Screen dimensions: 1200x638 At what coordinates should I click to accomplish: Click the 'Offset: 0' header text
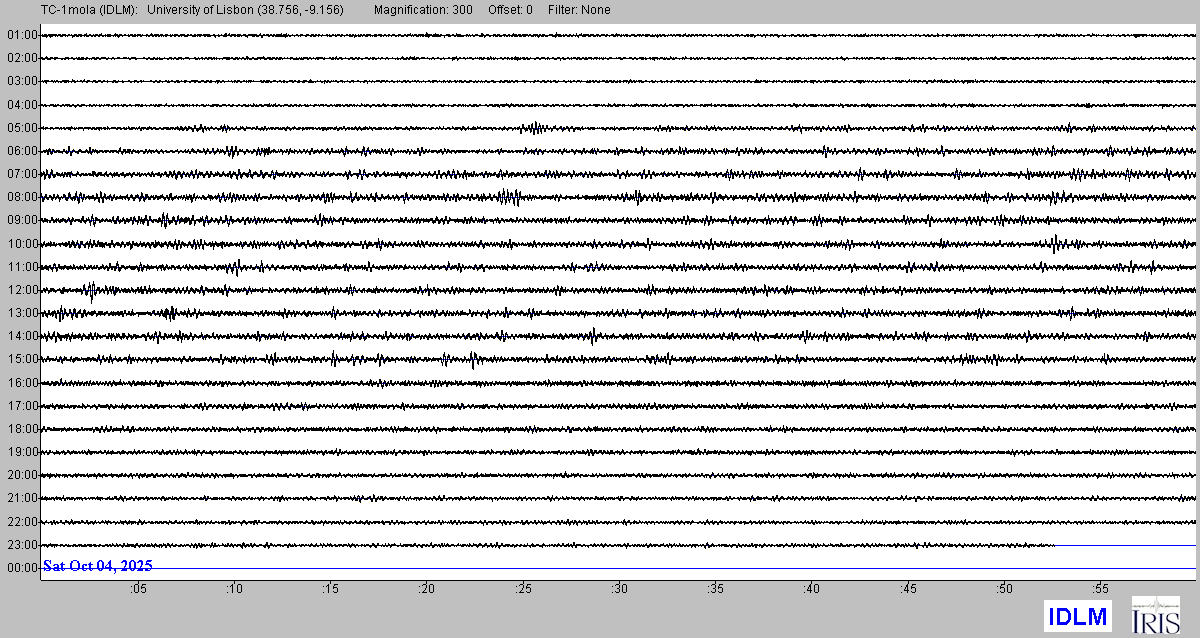510,10
